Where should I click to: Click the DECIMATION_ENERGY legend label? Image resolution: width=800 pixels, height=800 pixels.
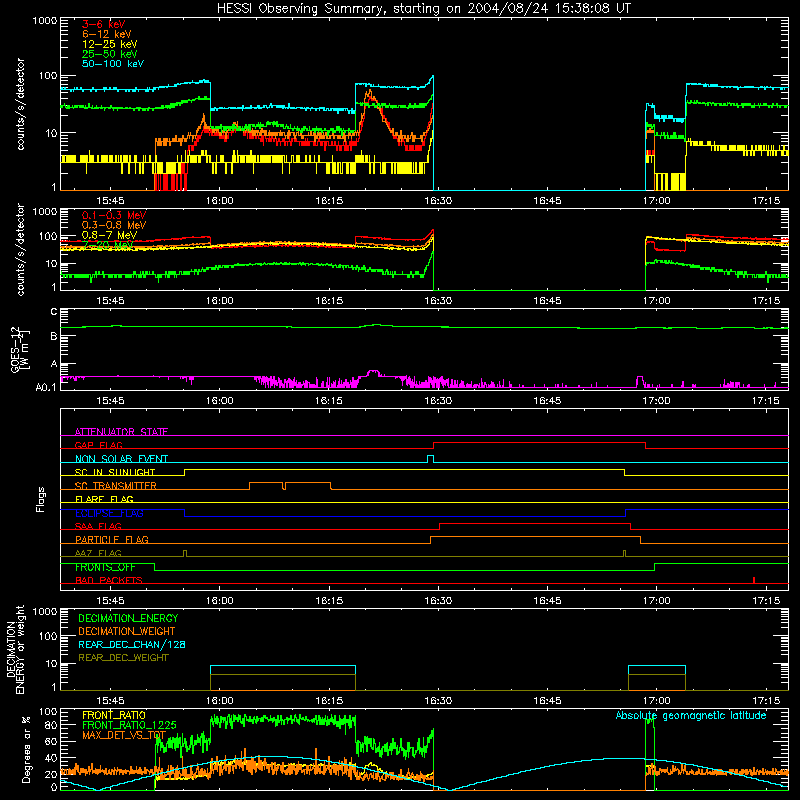(x=128, y=618)
